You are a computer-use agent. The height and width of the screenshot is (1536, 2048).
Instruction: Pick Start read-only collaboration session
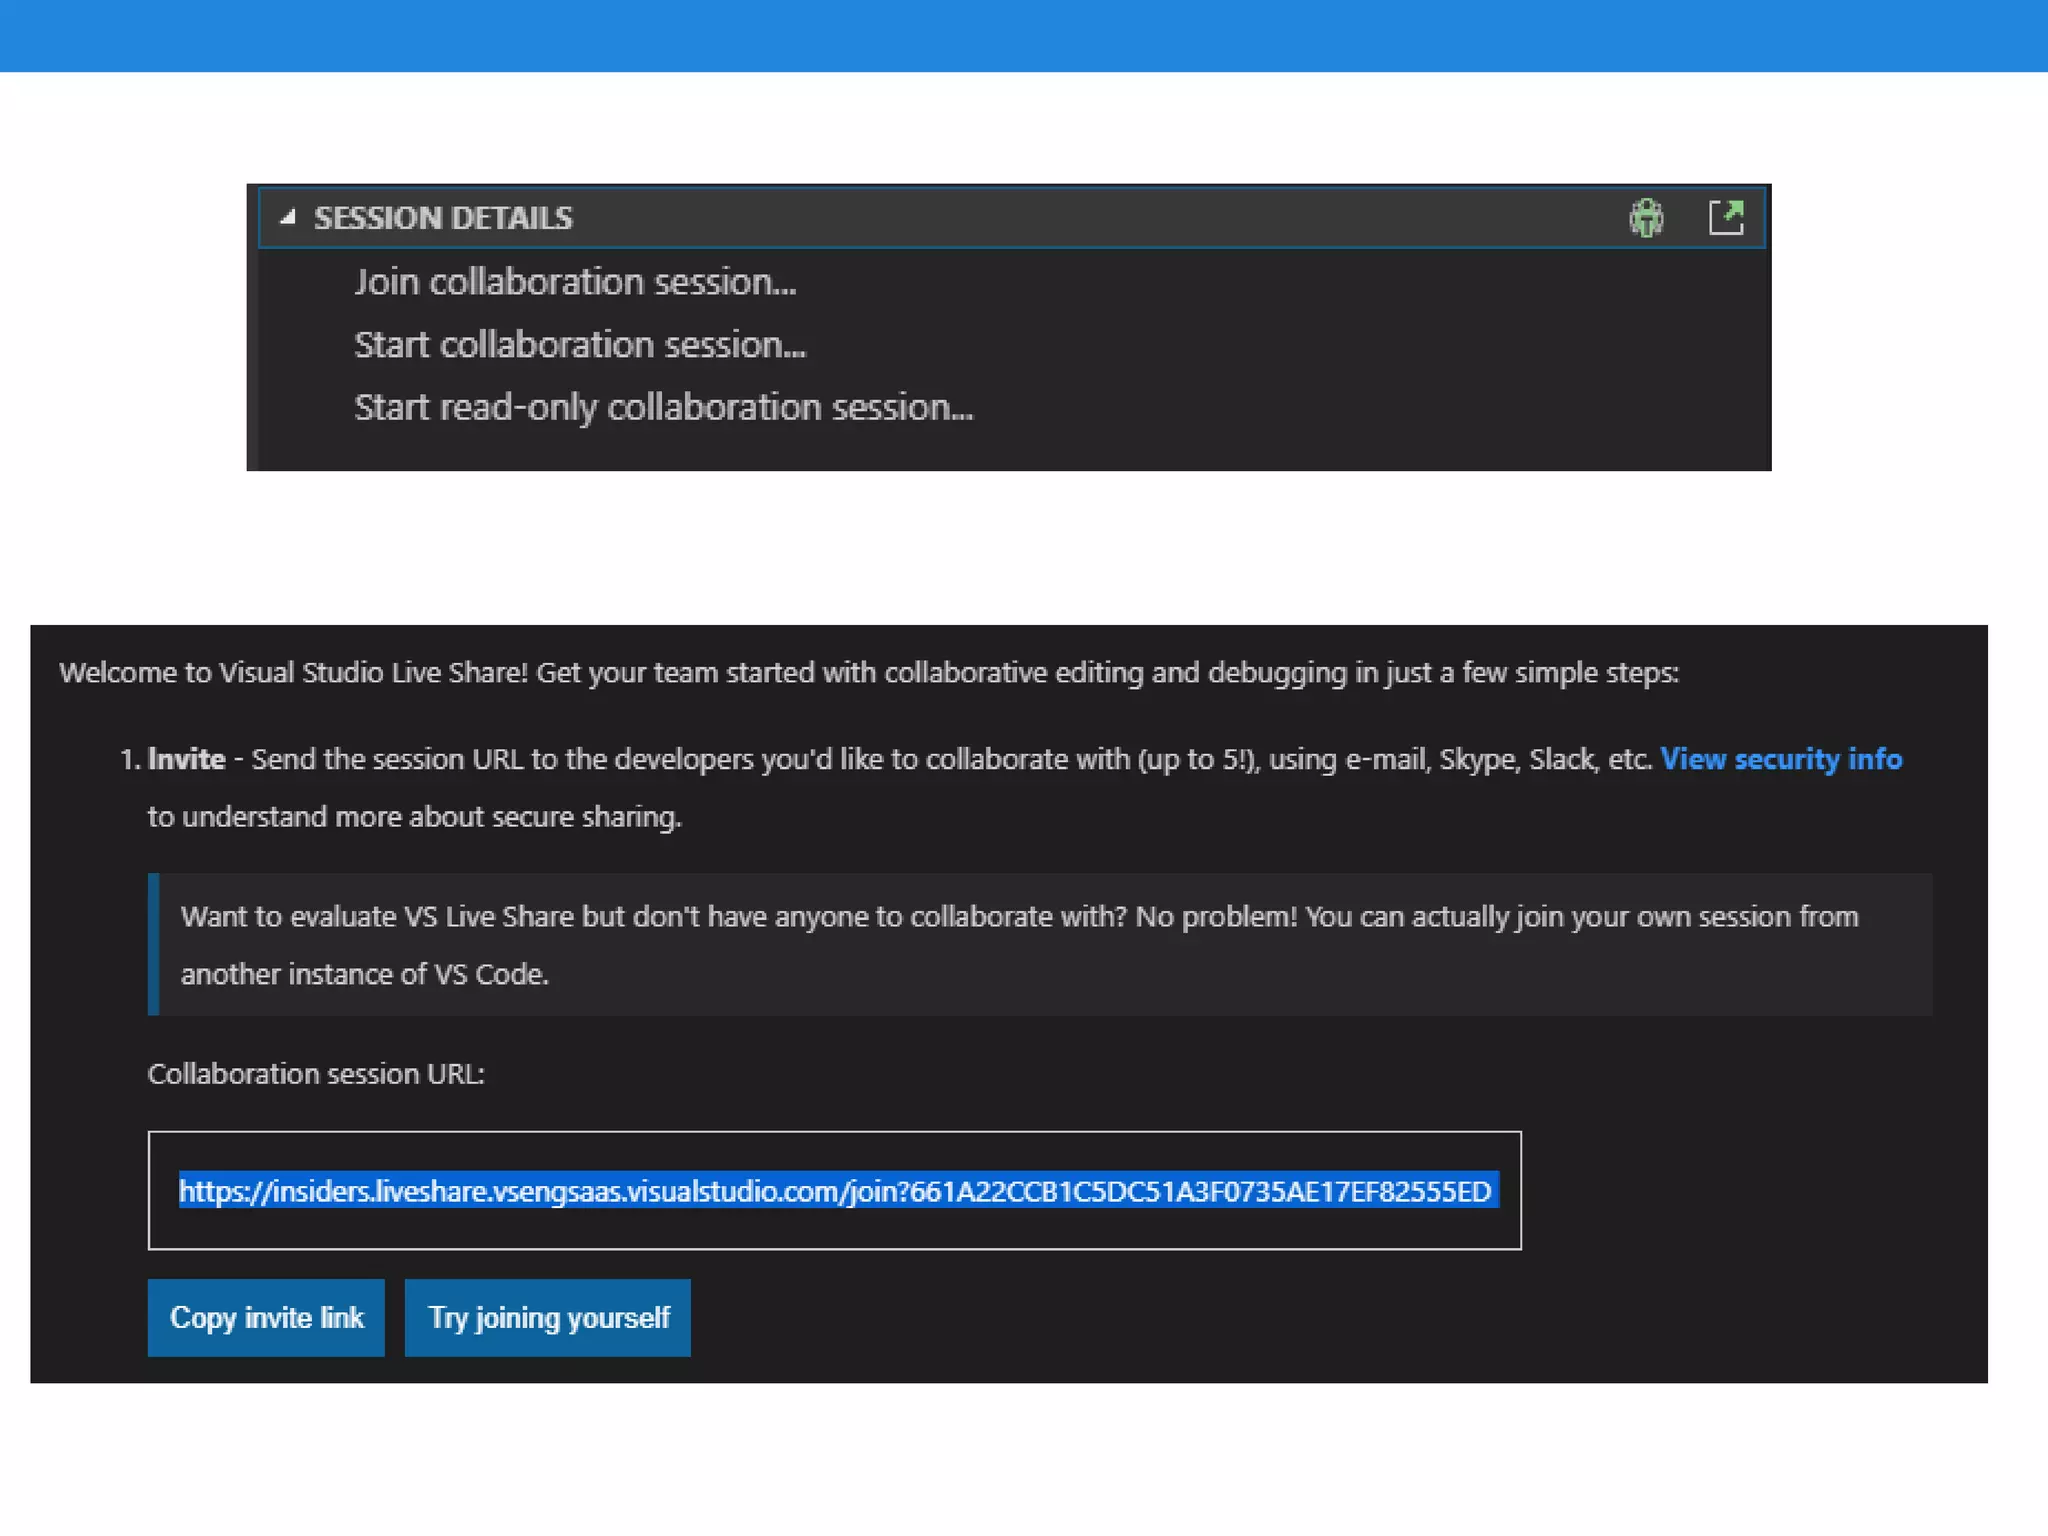(x=663, y=408)
